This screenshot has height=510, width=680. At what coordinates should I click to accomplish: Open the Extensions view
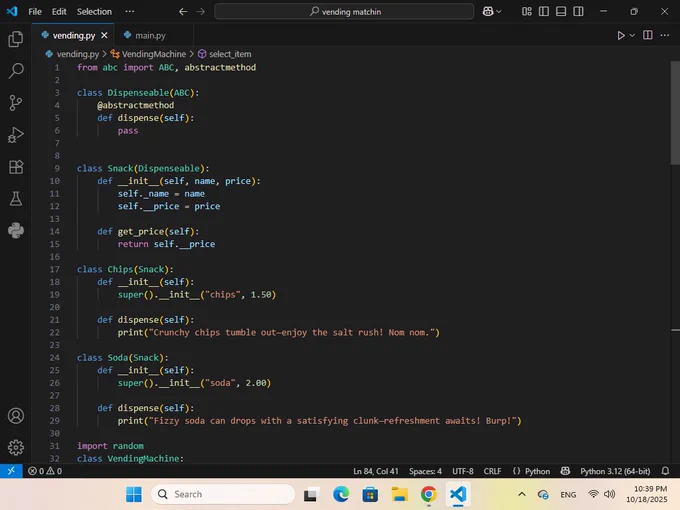[x=16, y=167]
